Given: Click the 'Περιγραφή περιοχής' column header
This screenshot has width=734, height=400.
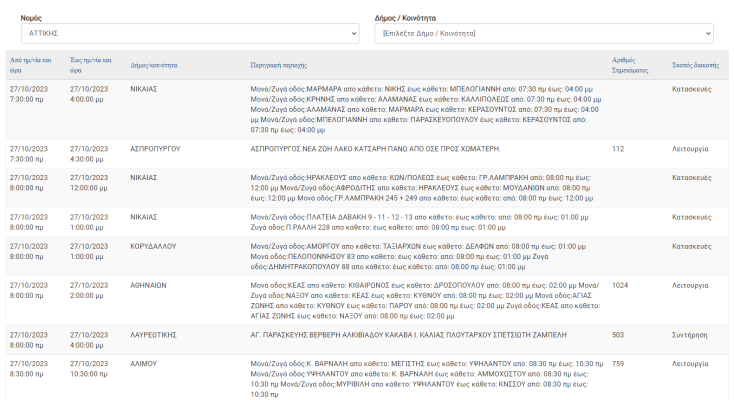Looking at the screenshot, I should click(284, 65).
